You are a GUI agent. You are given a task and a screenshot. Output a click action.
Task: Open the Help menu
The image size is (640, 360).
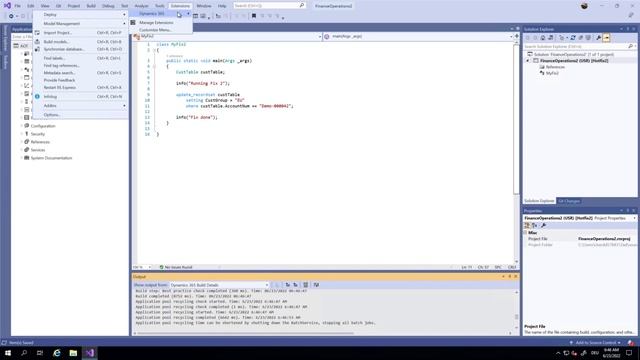pos(222,6)
